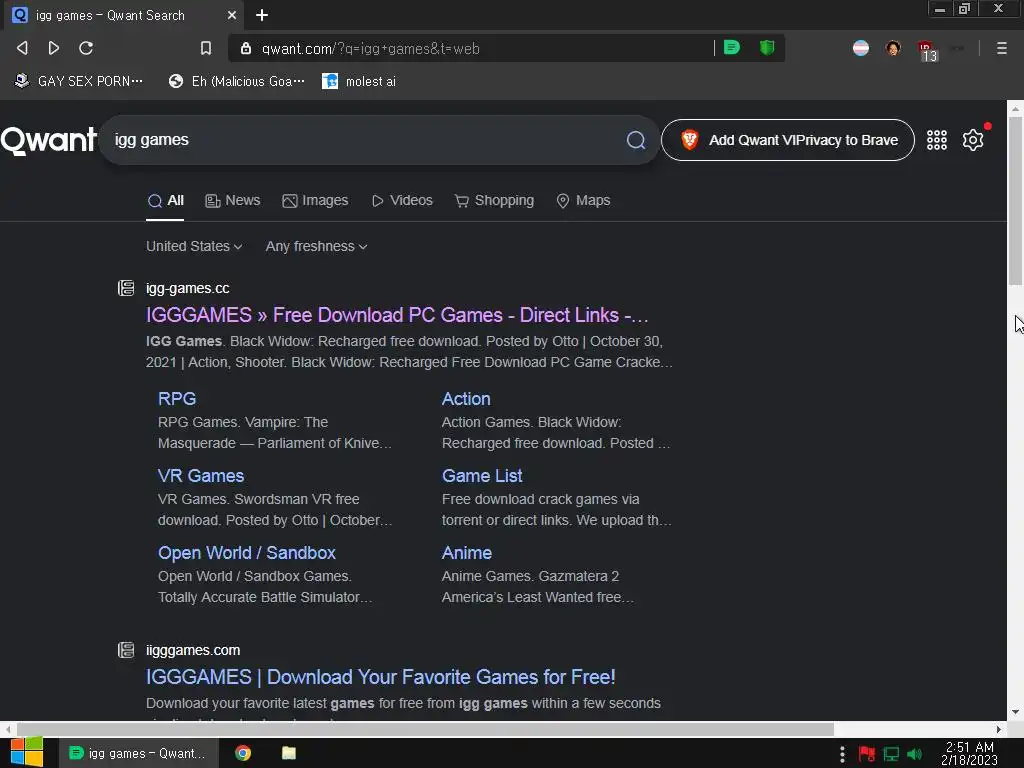Open the Anime sublink
Viewport: 1024px width, 768px height.
click(467, 552)
